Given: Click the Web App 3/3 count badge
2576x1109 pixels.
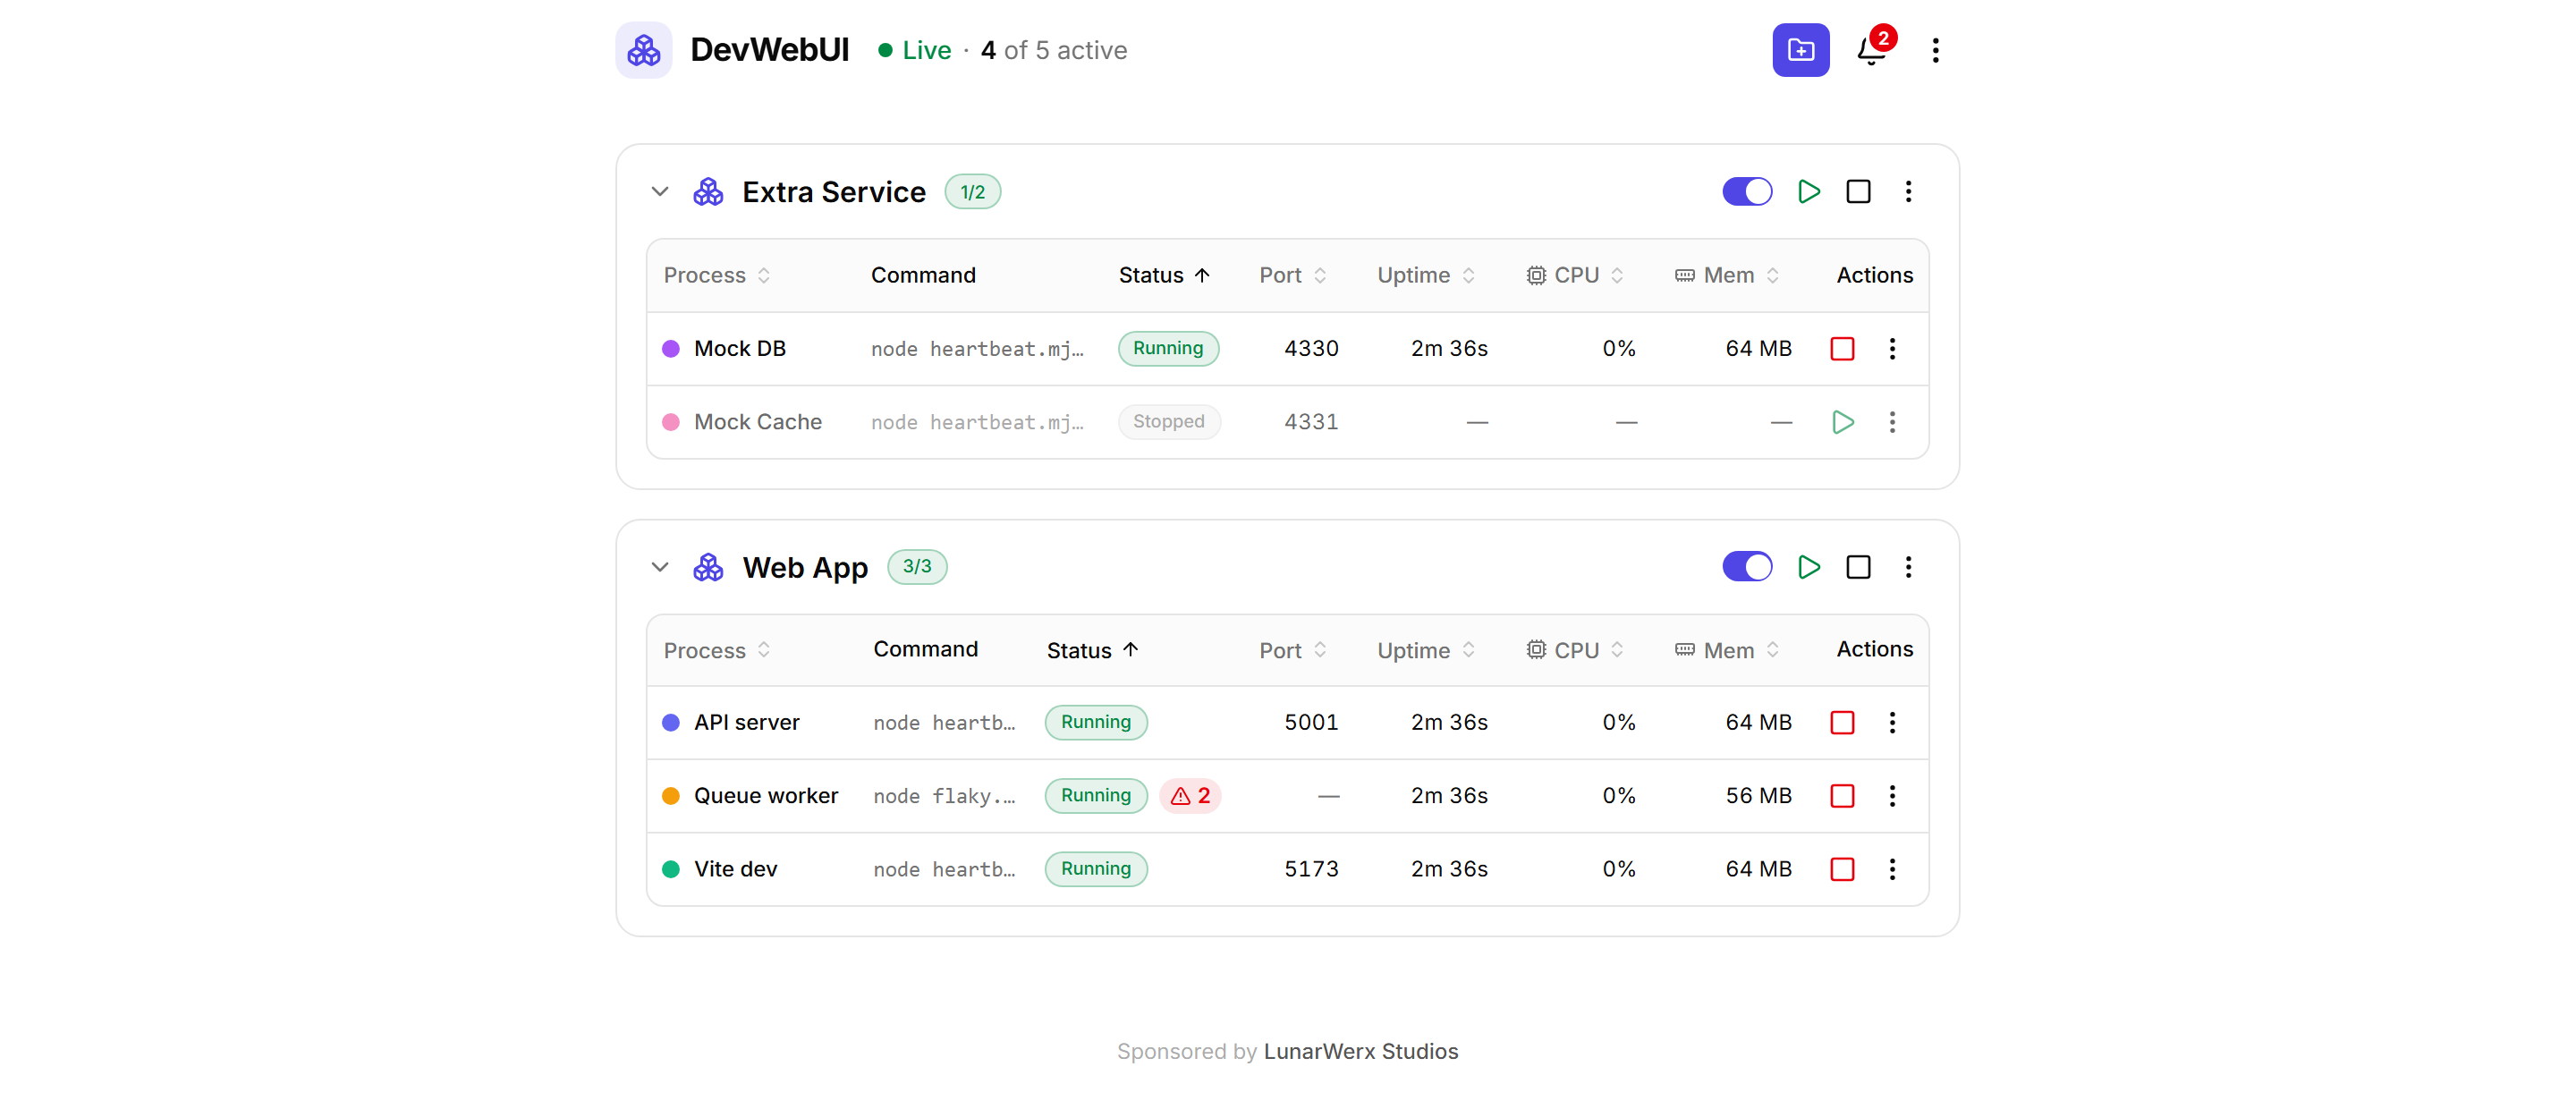Looking at the screenshot, I should (916, 567).
